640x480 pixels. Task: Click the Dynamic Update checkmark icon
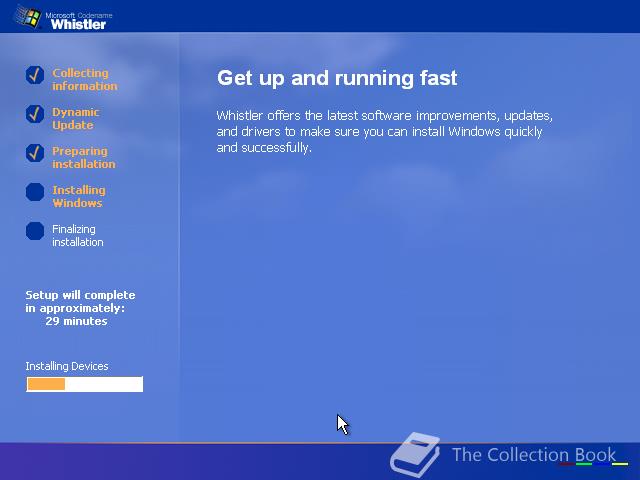click(35, 114)
